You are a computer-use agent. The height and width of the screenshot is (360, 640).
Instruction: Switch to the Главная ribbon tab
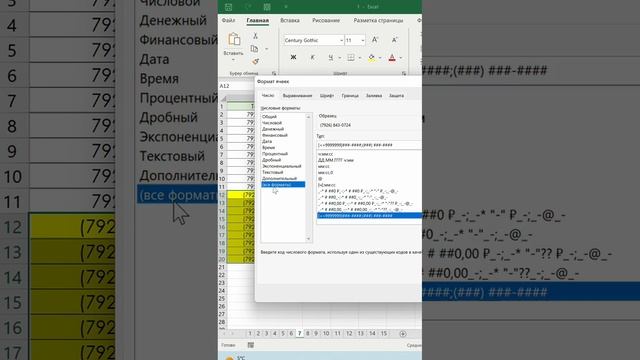point(258,20)
